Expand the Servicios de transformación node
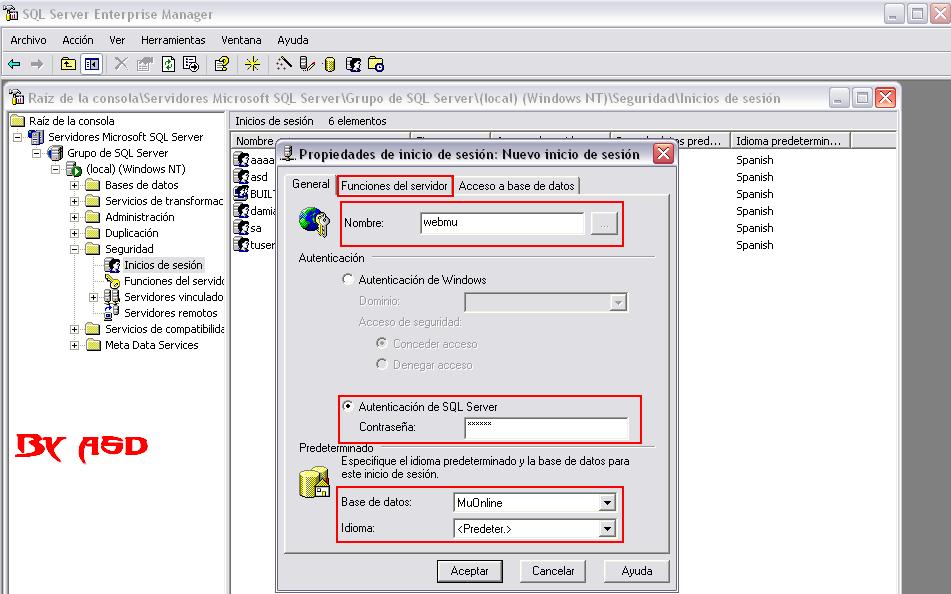 click(74, 201)
